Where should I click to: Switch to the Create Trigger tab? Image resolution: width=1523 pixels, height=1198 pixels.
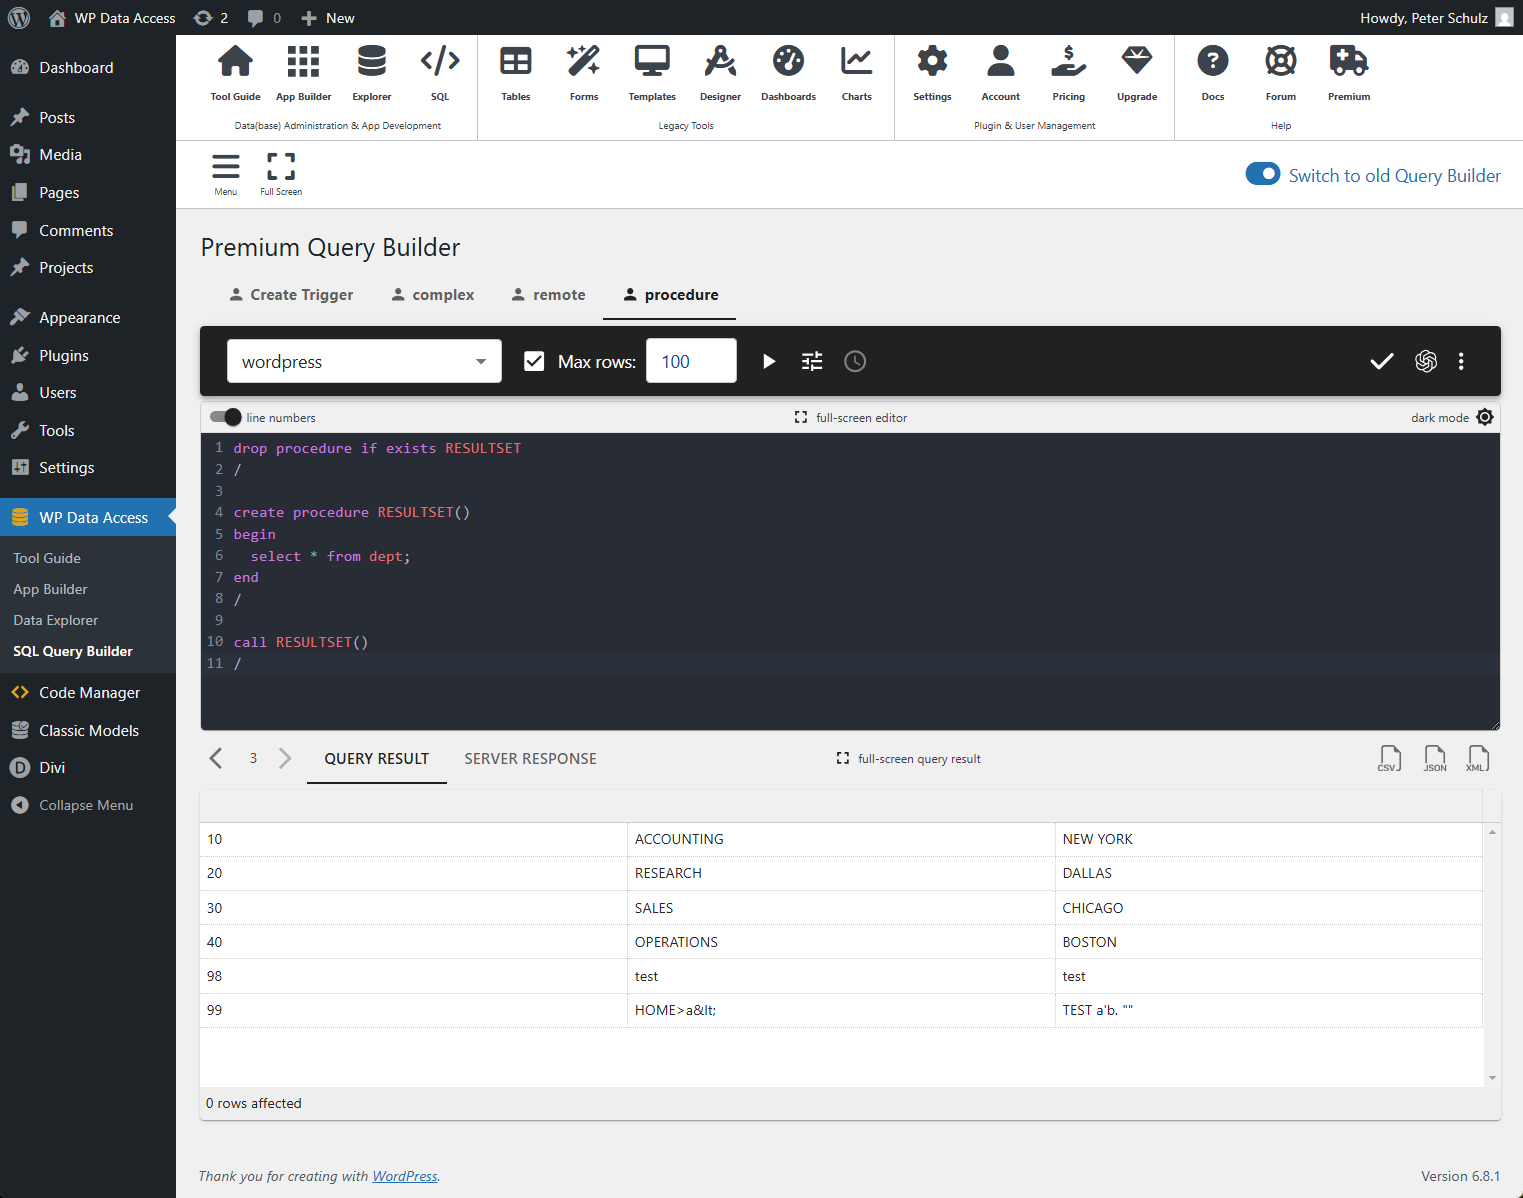point(291,295)
